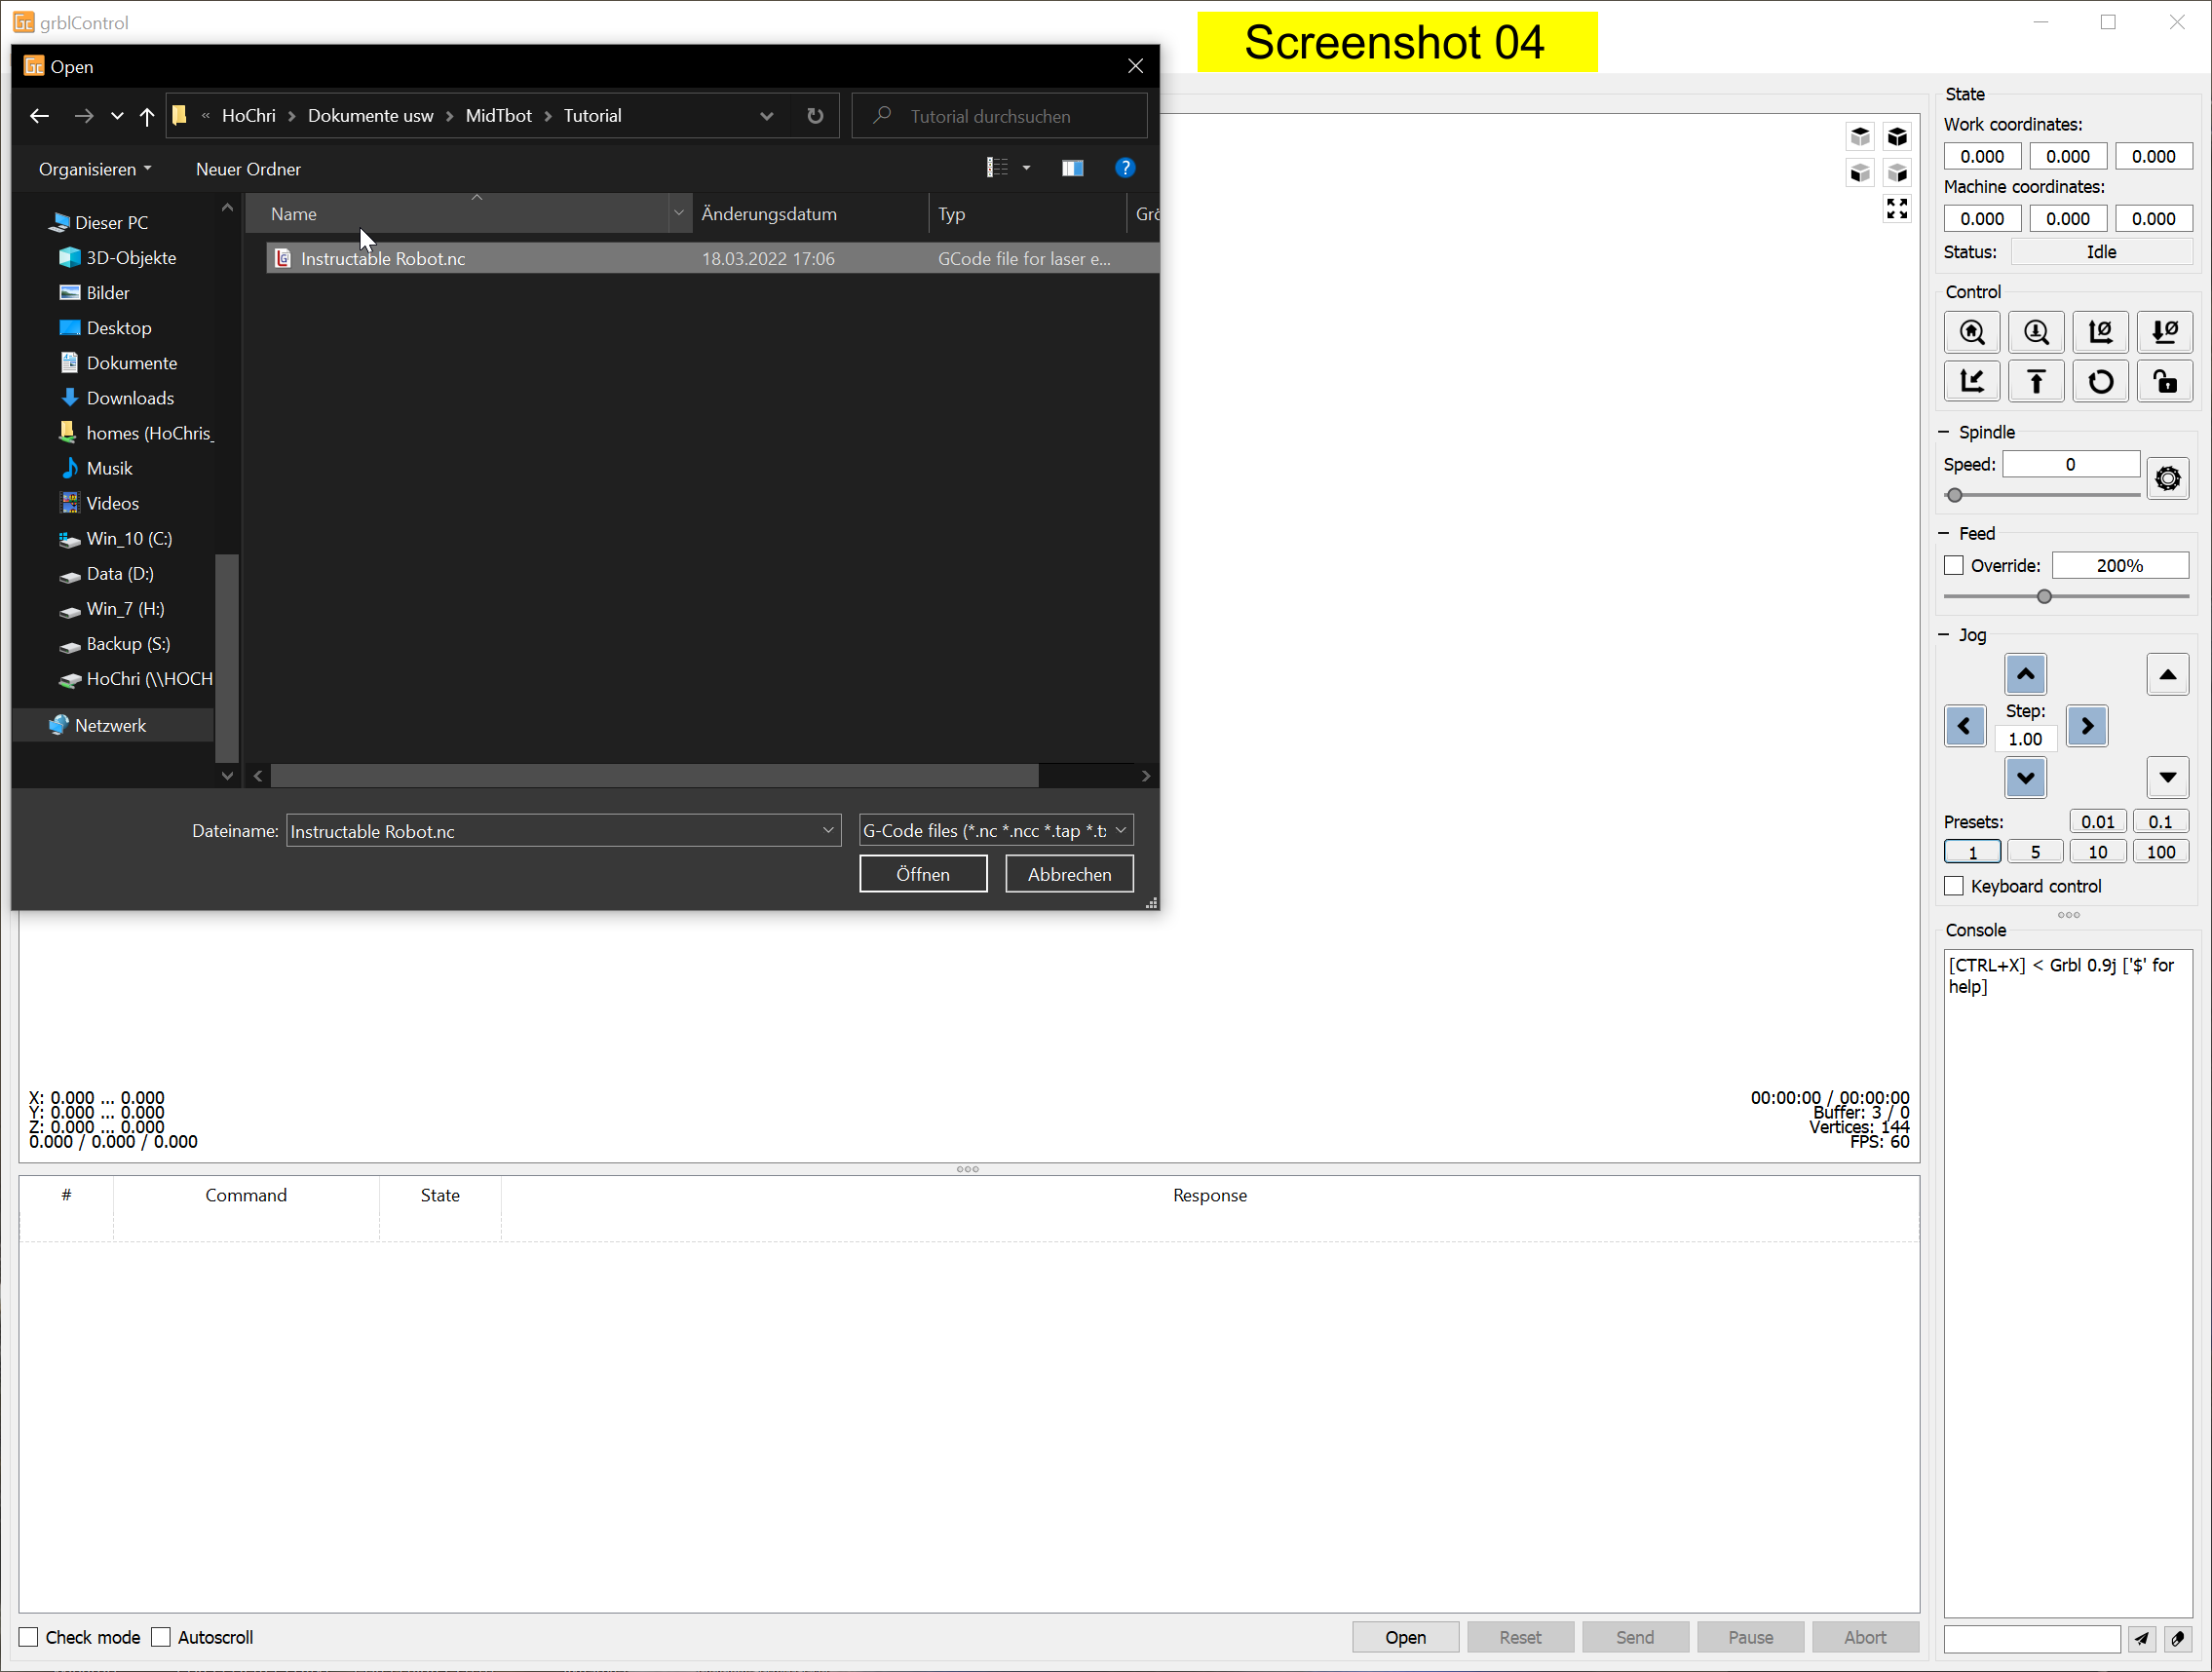Screen dimensions: 2212x1672
Task: Click the Z-probe search icon
Action: pos(2036,332)
